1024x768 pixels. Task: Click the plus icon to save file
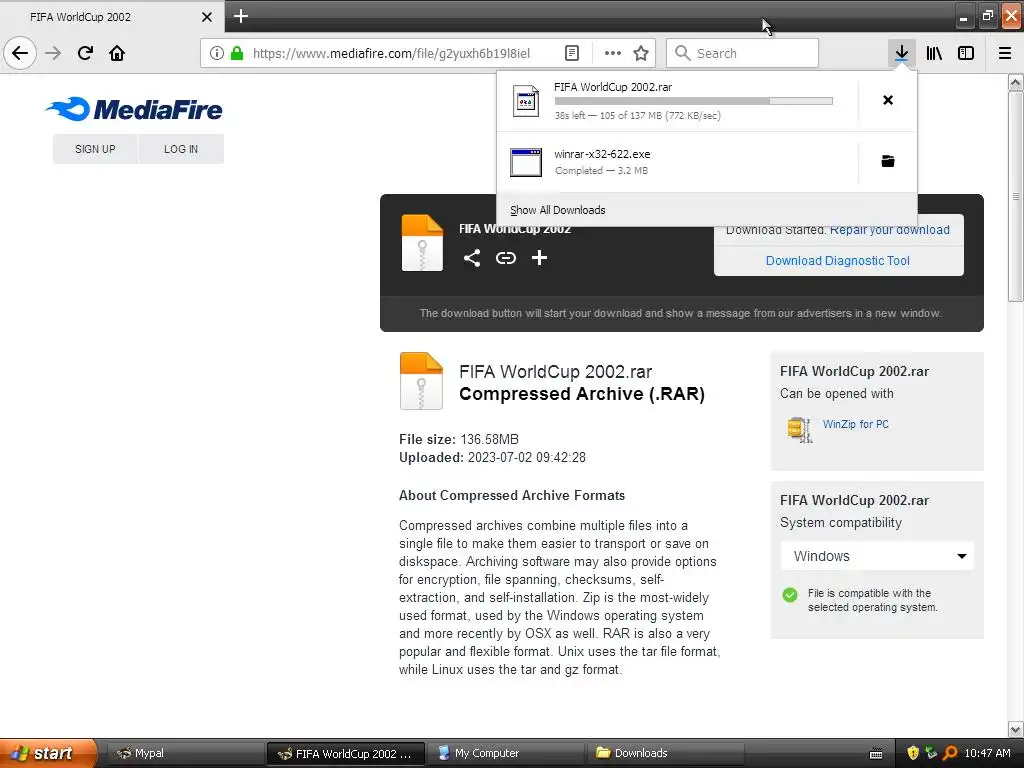coord(539,258)
